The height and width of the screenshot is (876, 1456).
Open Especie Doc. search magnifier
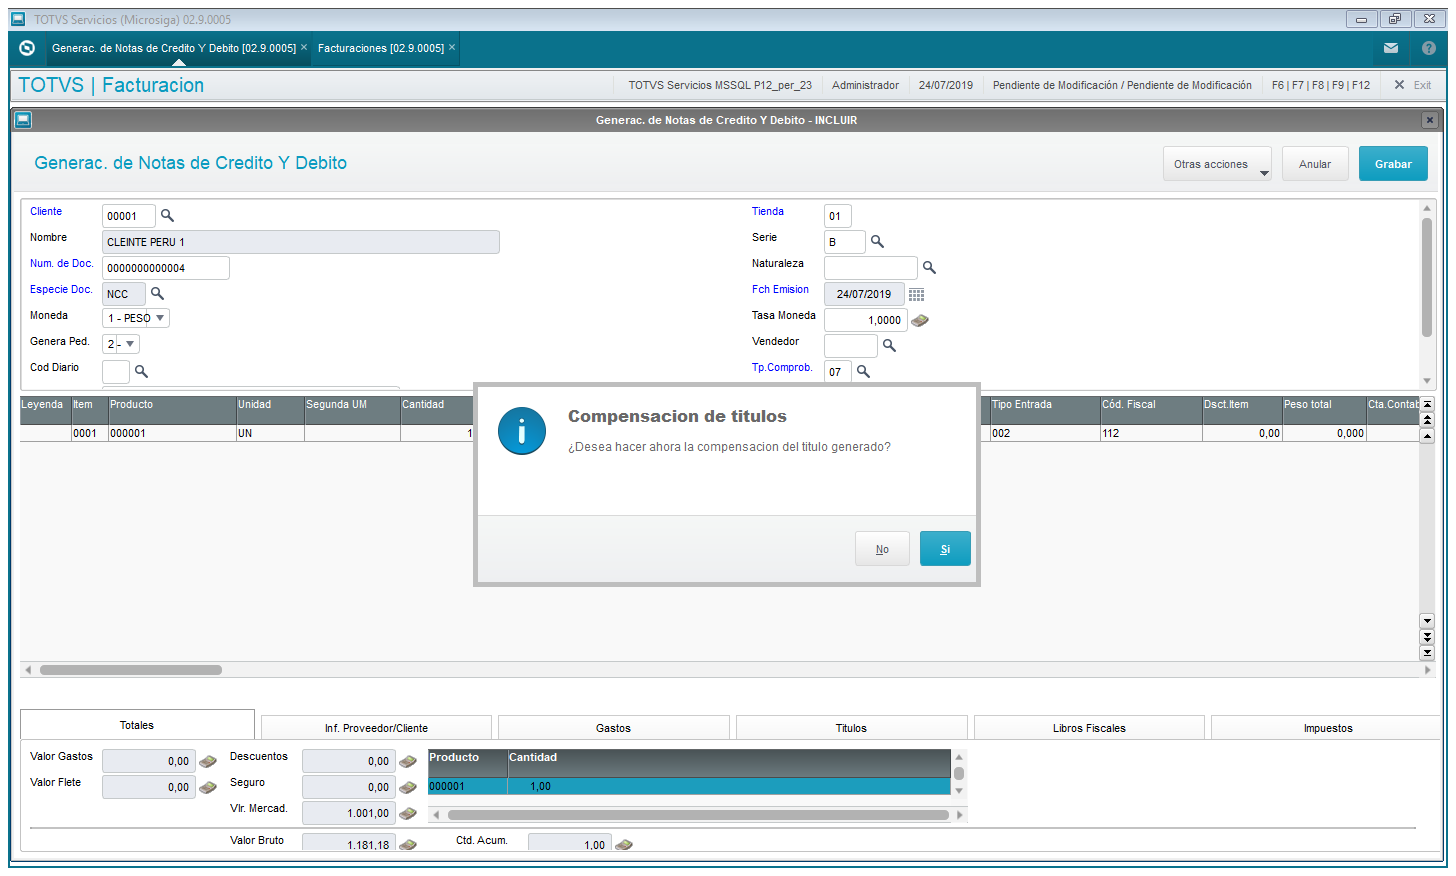coord(157,293)
